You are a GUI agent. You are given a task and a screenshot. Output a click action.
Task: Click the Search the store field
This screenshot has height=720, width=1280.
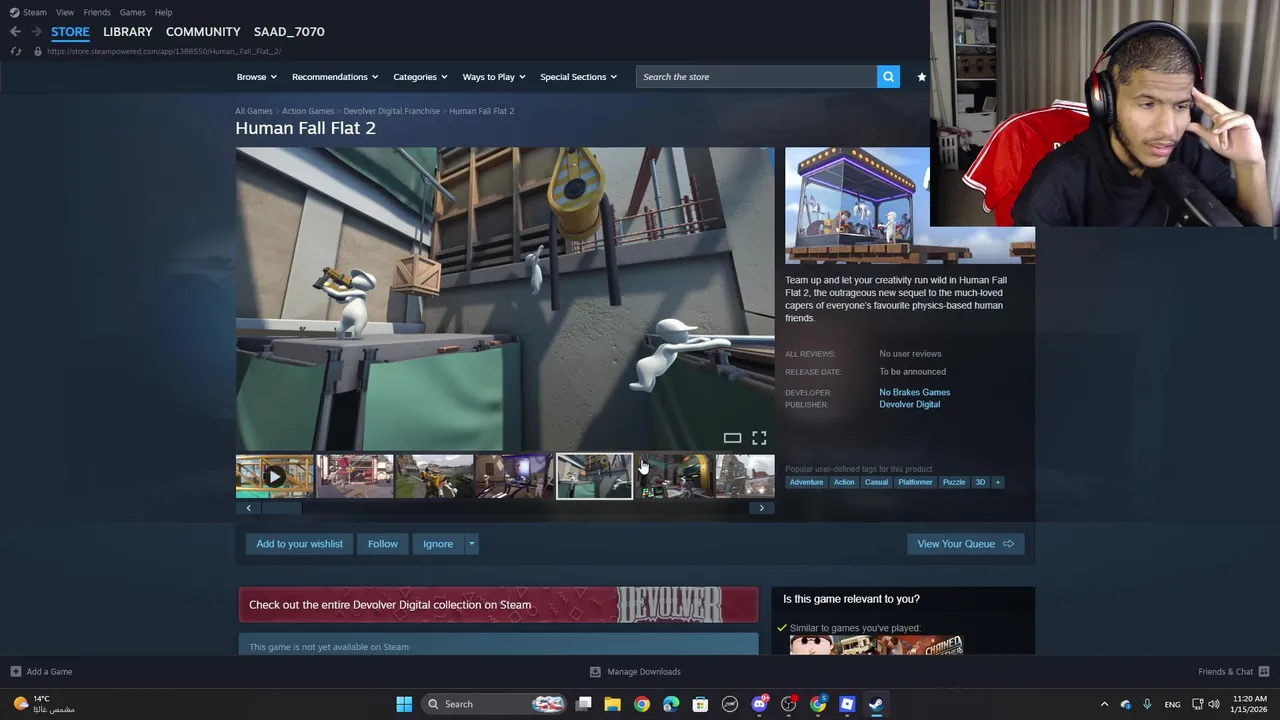(x=756, y=77)
